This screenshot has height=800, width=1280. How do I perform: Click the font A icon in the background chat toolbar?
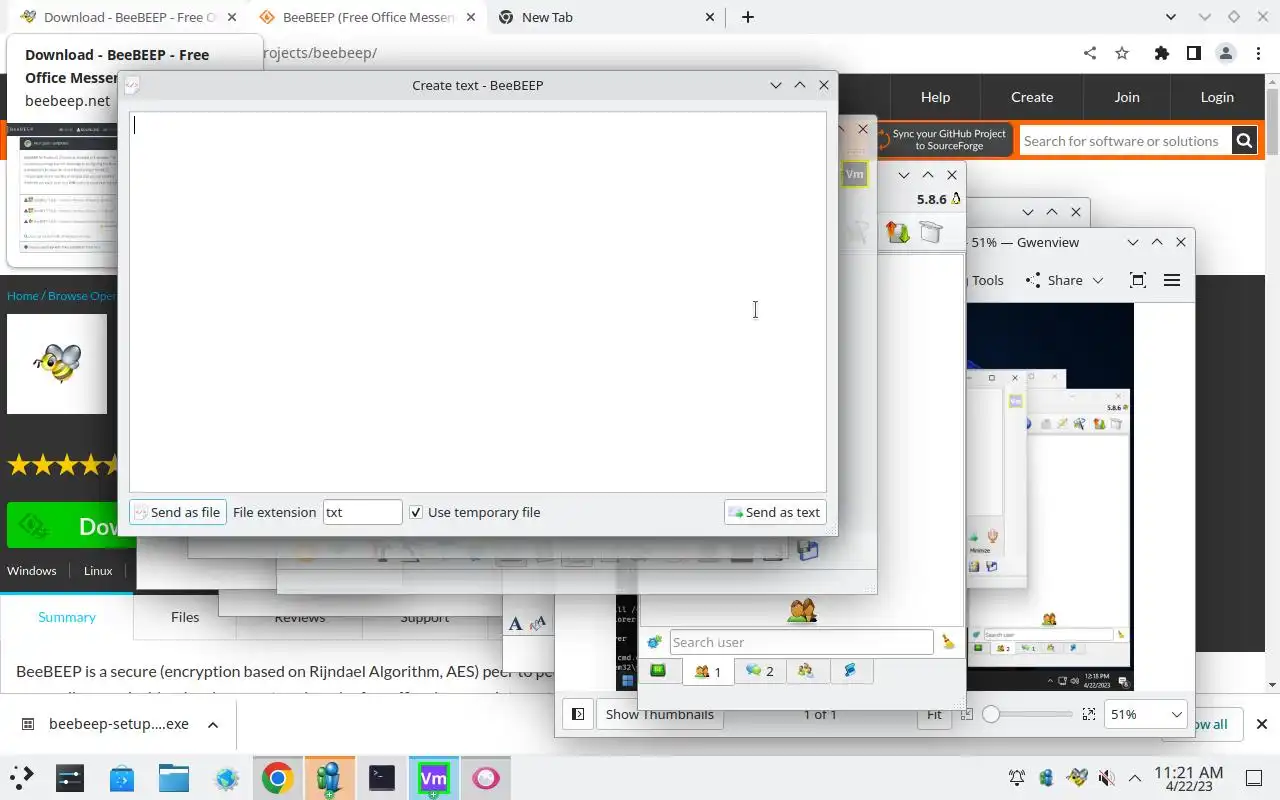pyautogui.click(x=515, y=624)
